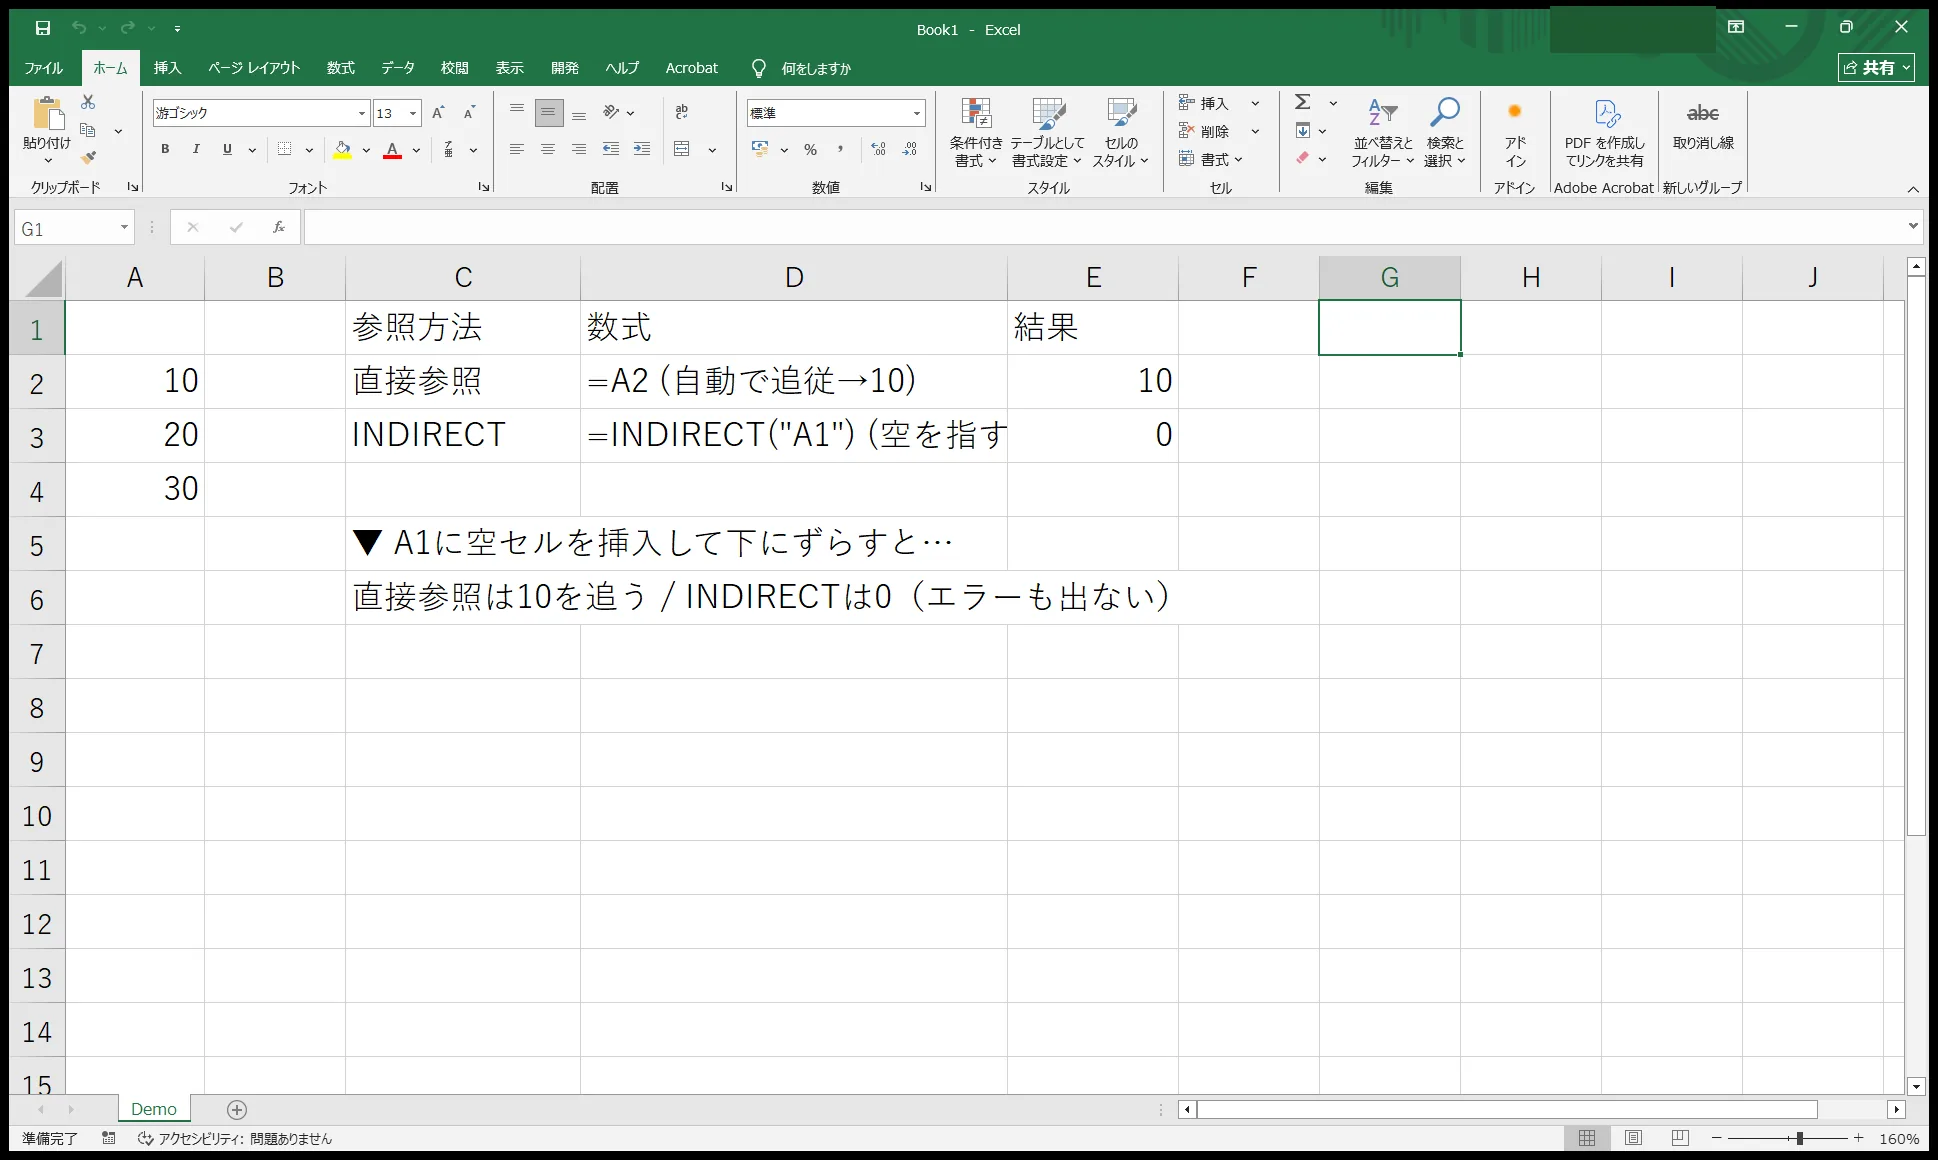This screenshot has height=1160, width=1938.
Task: Click the Insert Function fx icon
Action: [x=279, y=228]
